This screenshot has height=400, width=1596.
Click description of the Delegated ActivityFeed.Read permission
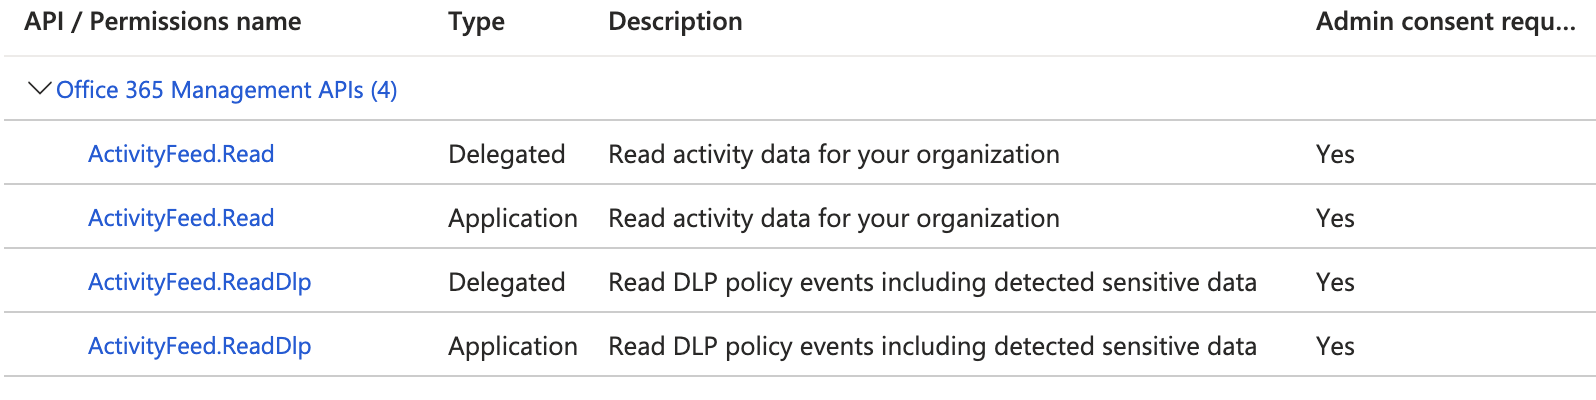[x=833, y=154]
